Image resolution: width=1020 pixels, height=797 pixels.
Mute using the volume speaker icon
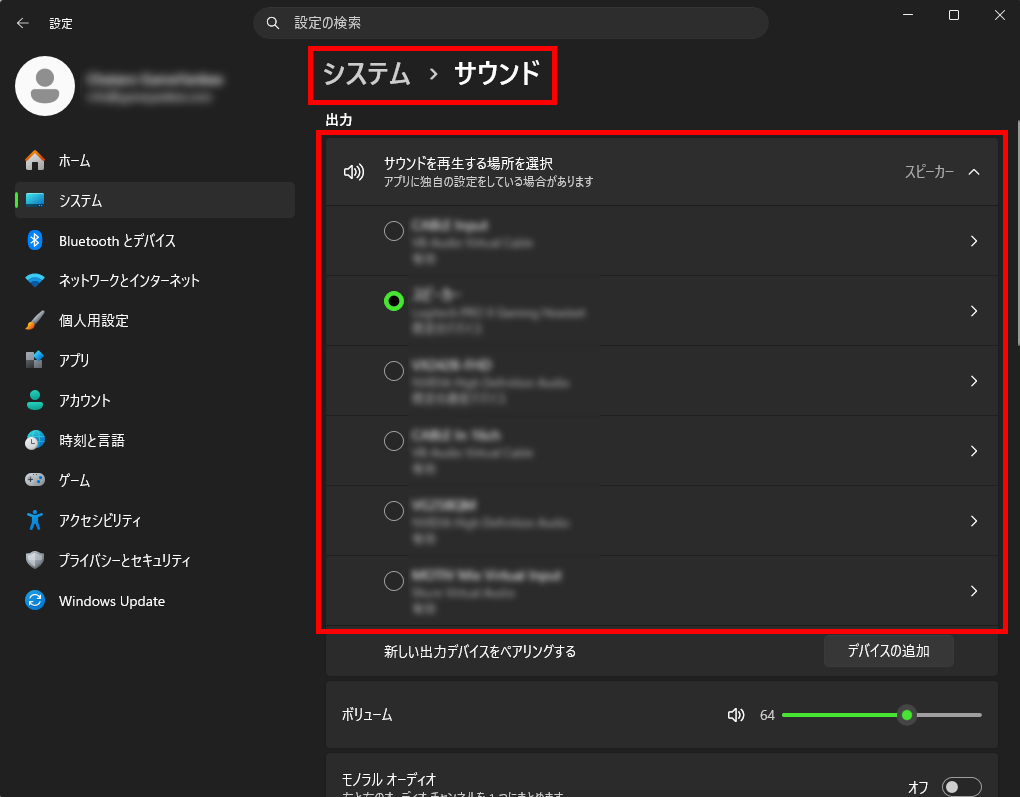736,715
